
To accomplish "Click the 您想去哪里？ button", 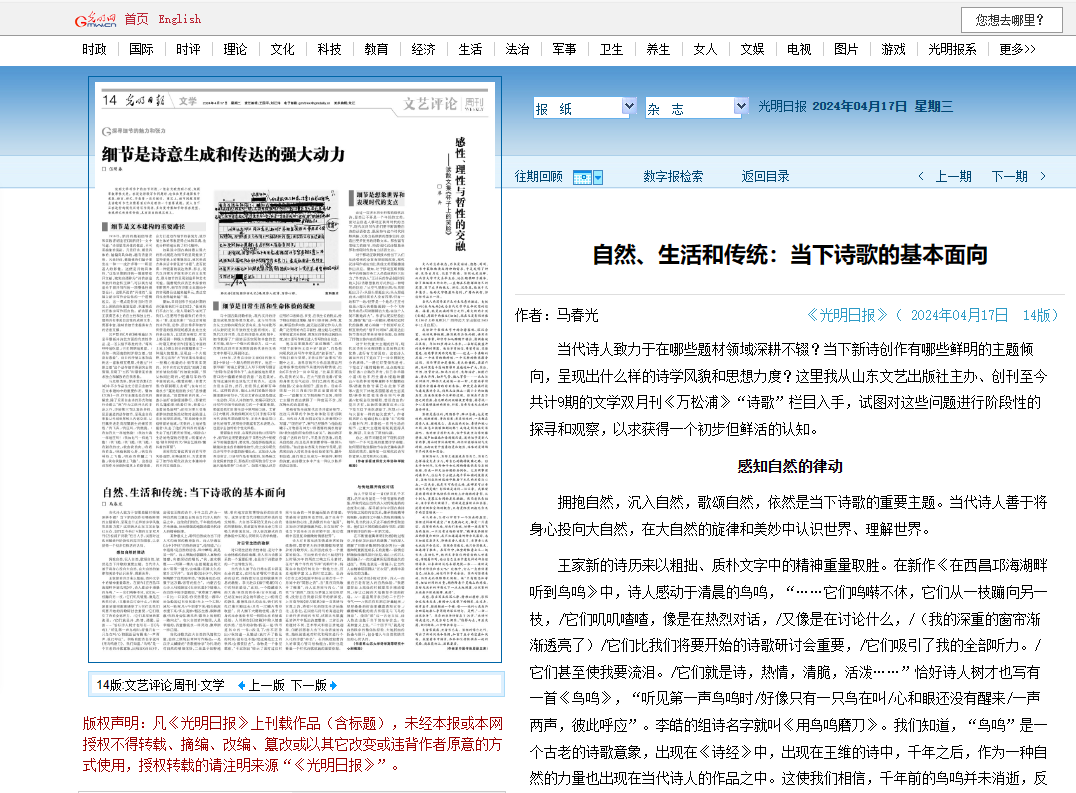I will (1011, 19).
